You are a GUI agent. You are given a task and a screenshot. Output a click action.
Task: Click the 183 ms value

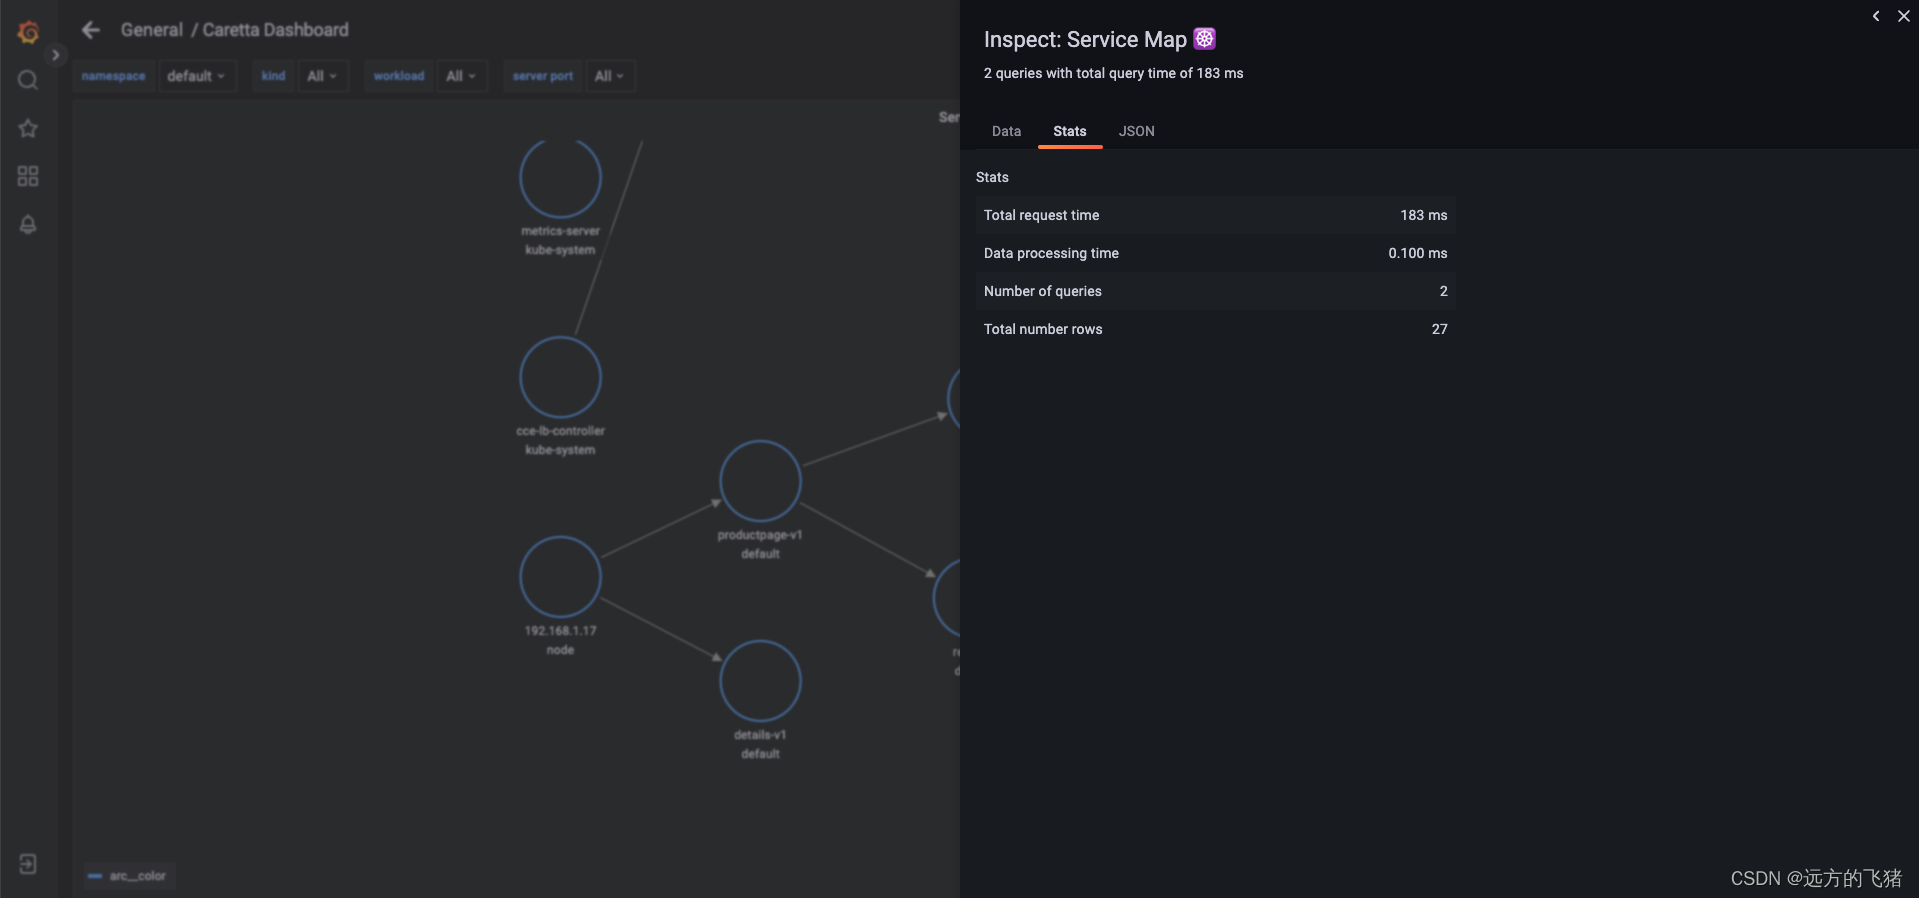click(1423, 215)
